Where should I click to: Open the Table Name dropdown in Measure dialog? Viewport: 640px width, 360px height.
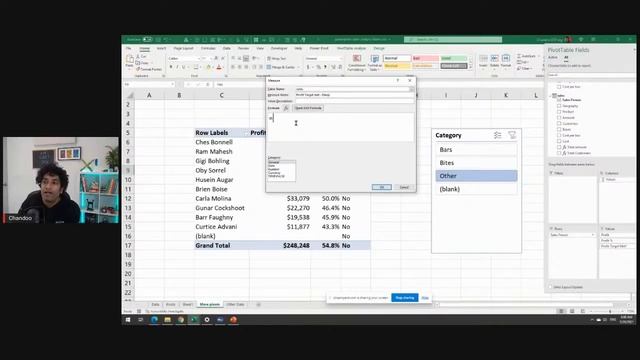(411, 89)
